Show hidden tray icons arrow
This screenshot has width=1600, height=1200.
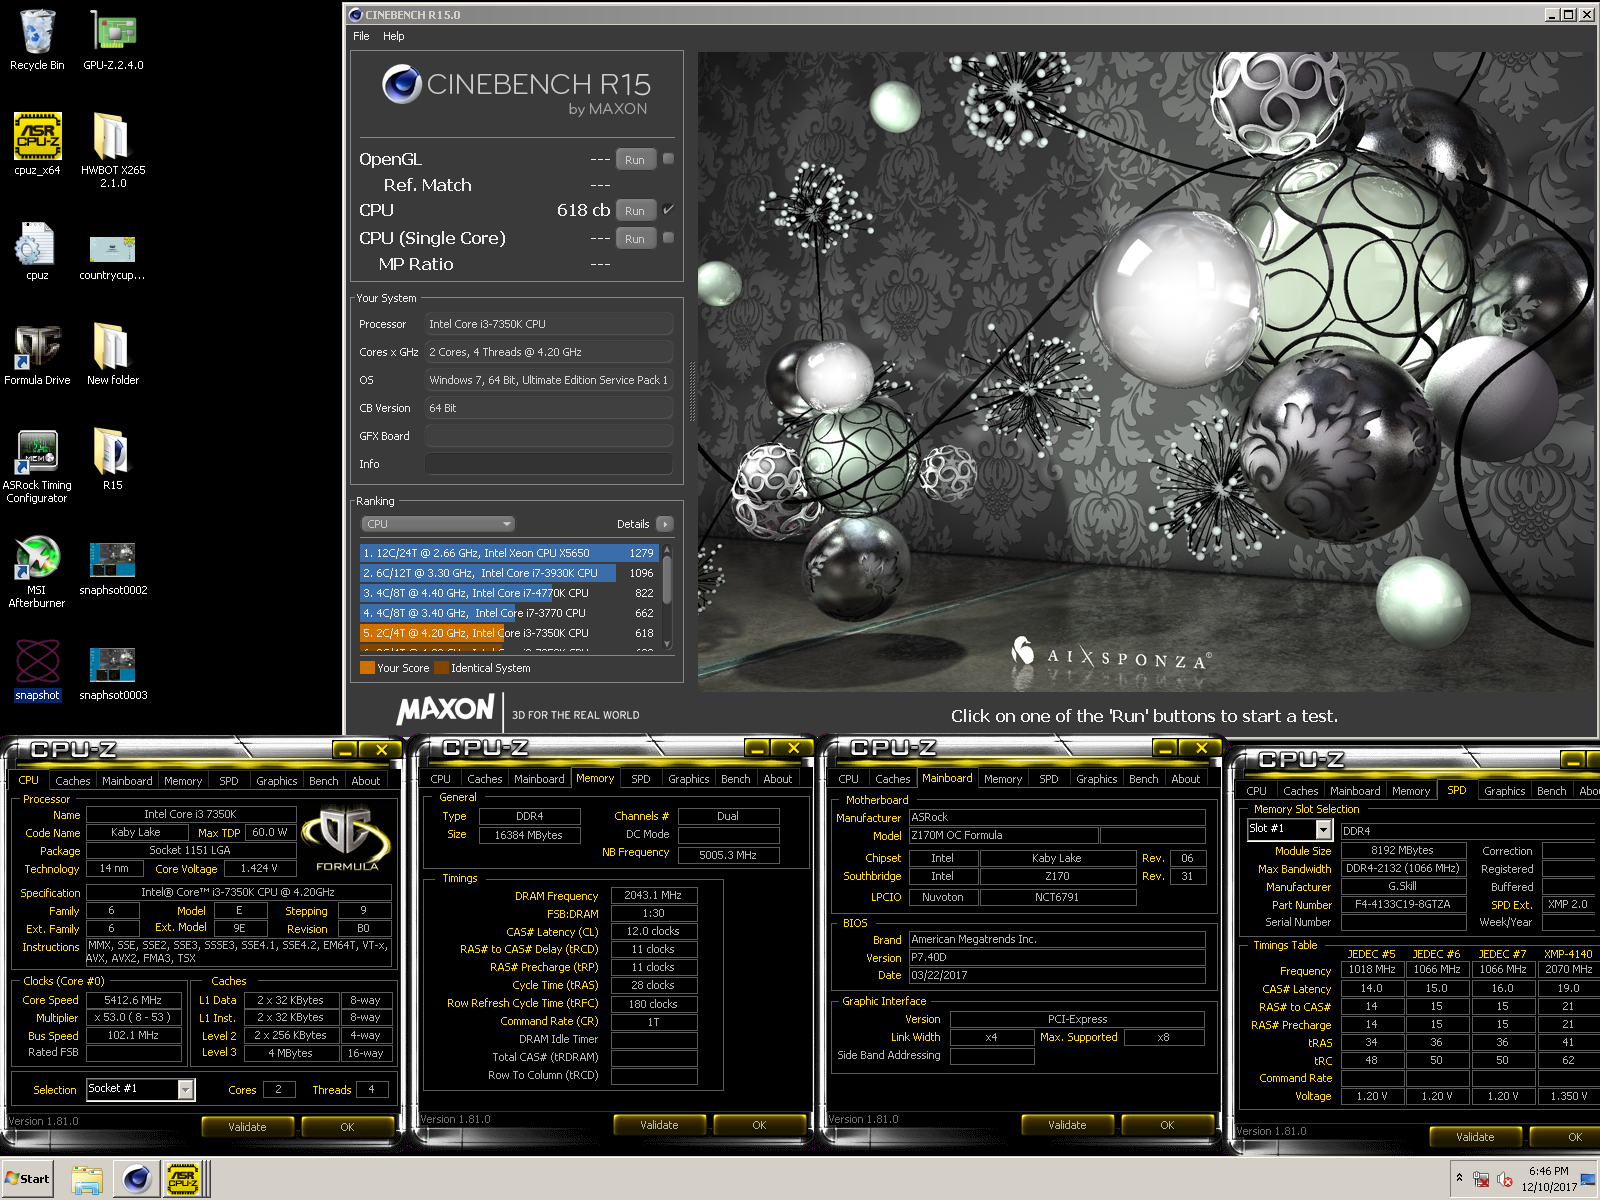[1459, 1178]
